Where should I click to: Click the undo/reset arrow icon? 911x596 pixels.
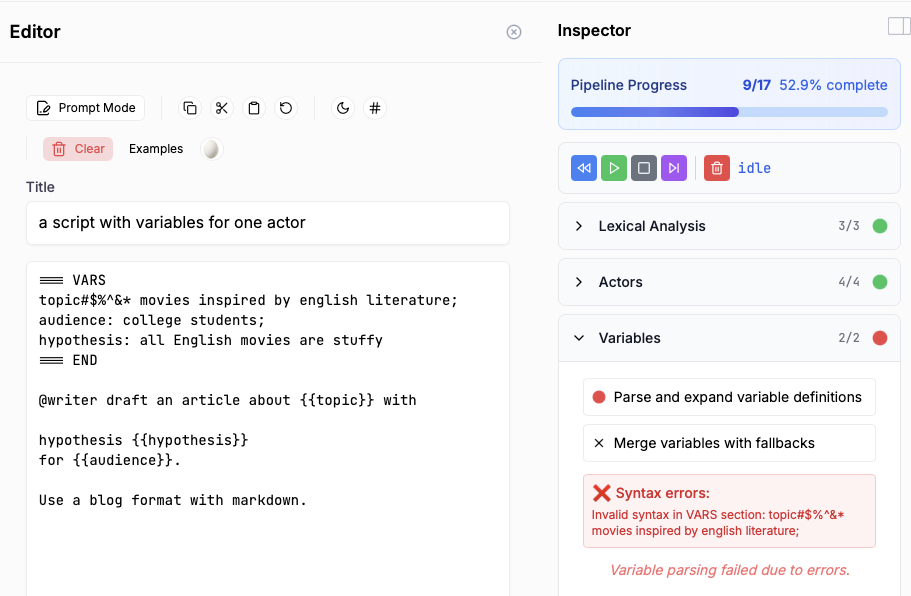click(286, 108)
